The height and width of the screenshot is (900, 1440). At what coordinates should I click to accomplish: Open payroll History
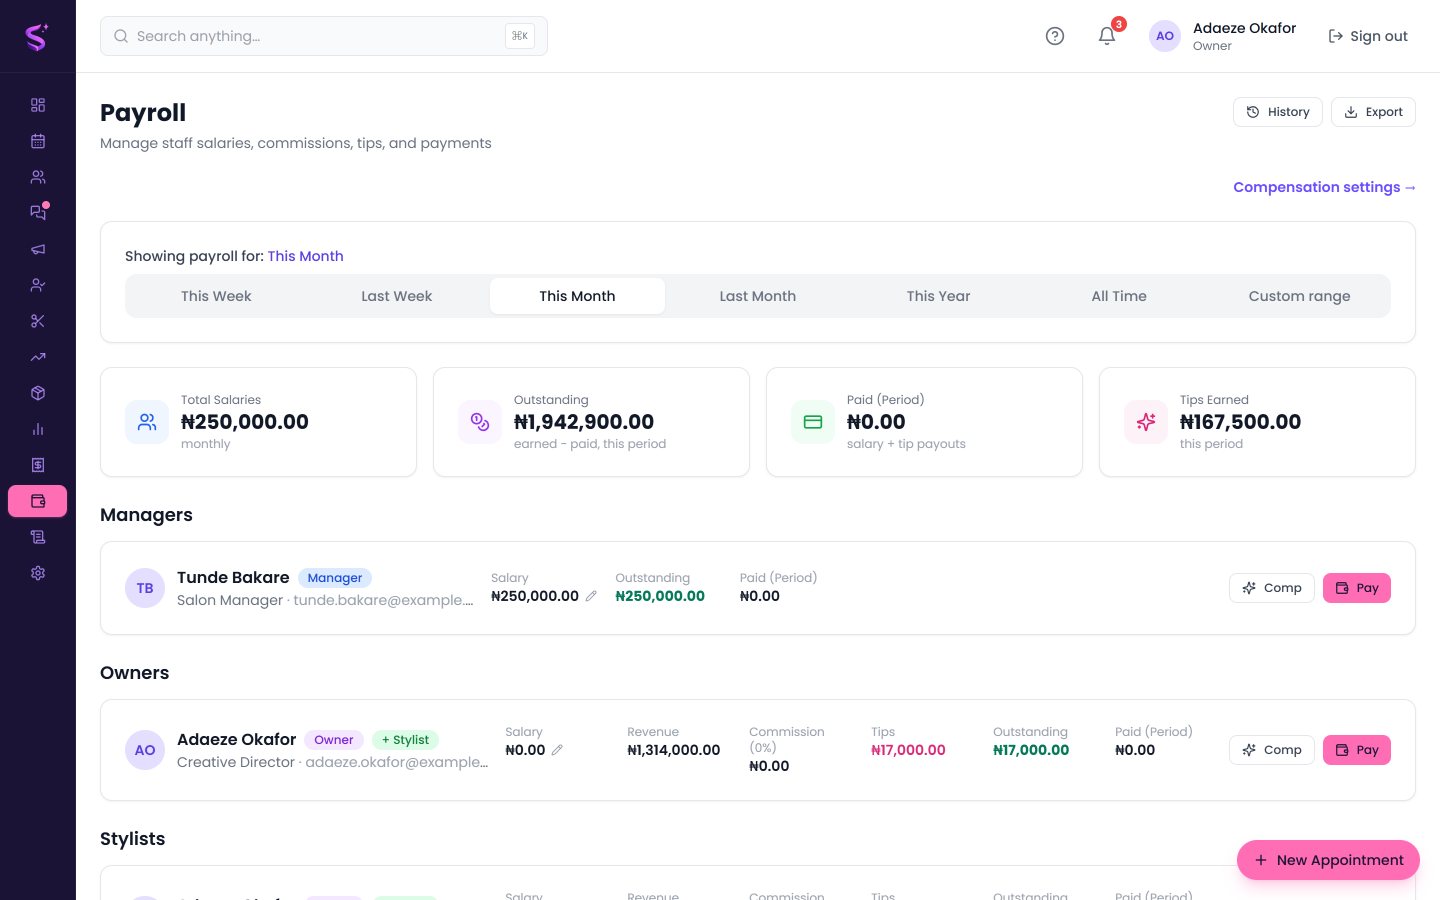click(1278, 112)
